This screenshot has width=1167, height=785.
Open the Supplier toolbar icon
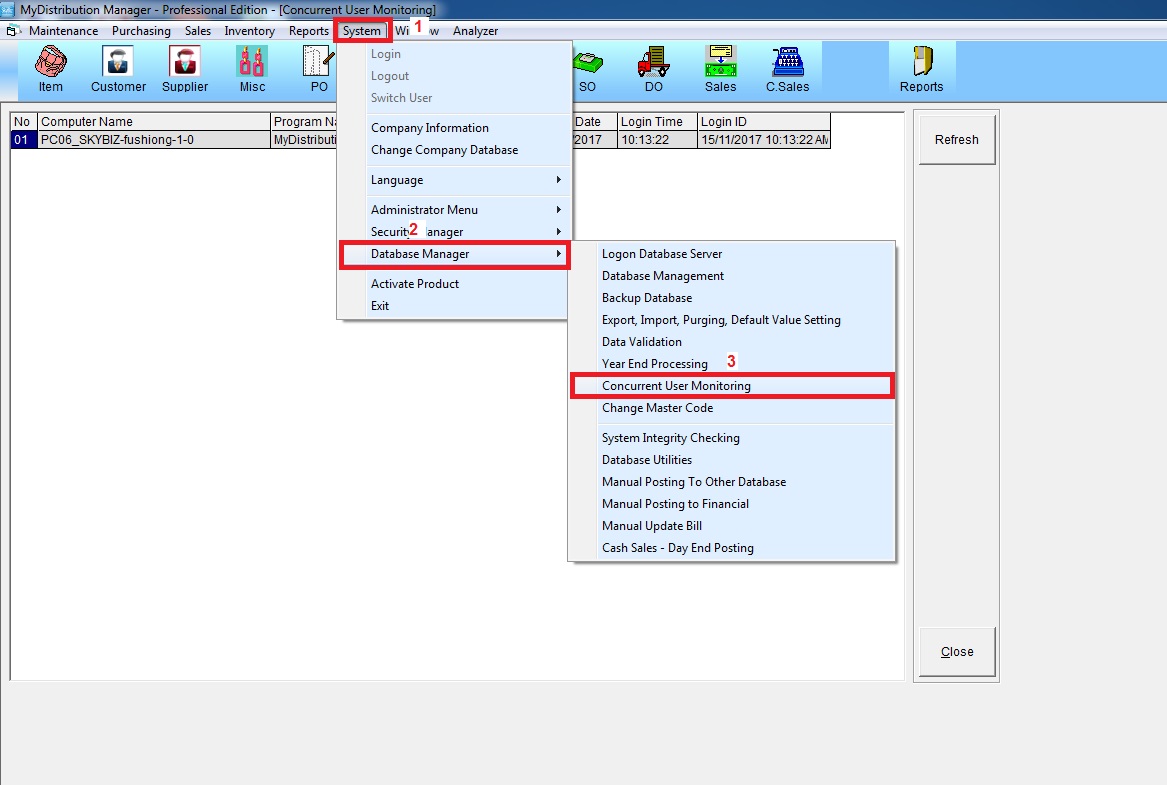click(185, 69)
